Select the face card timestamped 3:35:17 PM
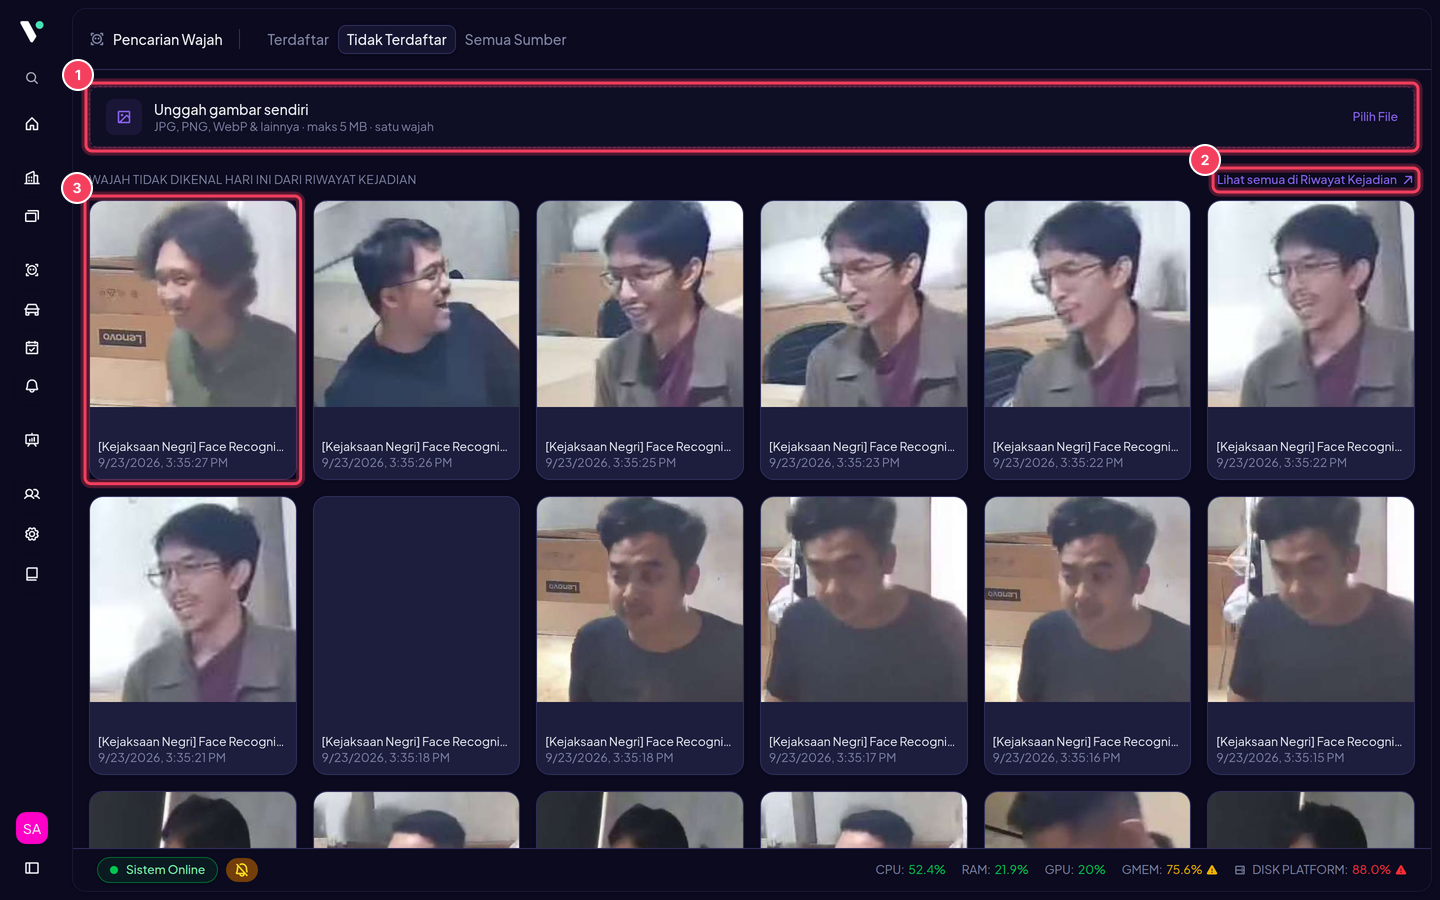The height and width of the screenshot is (900, 1440). (864, 635)
